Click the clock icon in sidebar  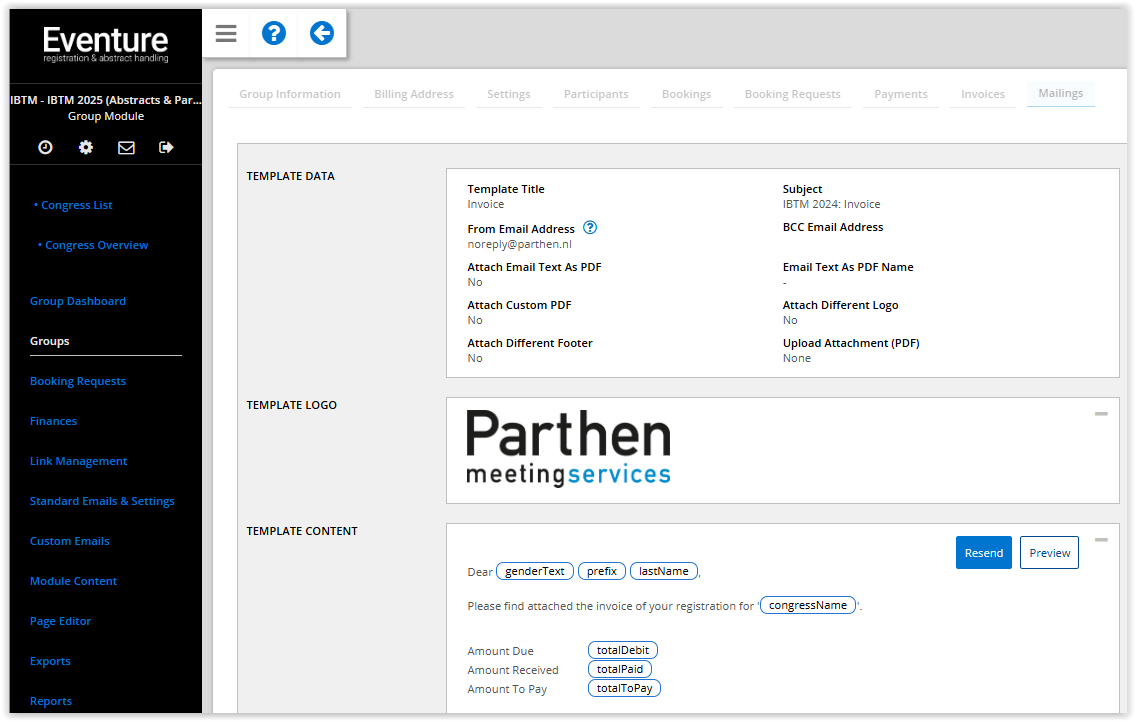tap(45, 147)
